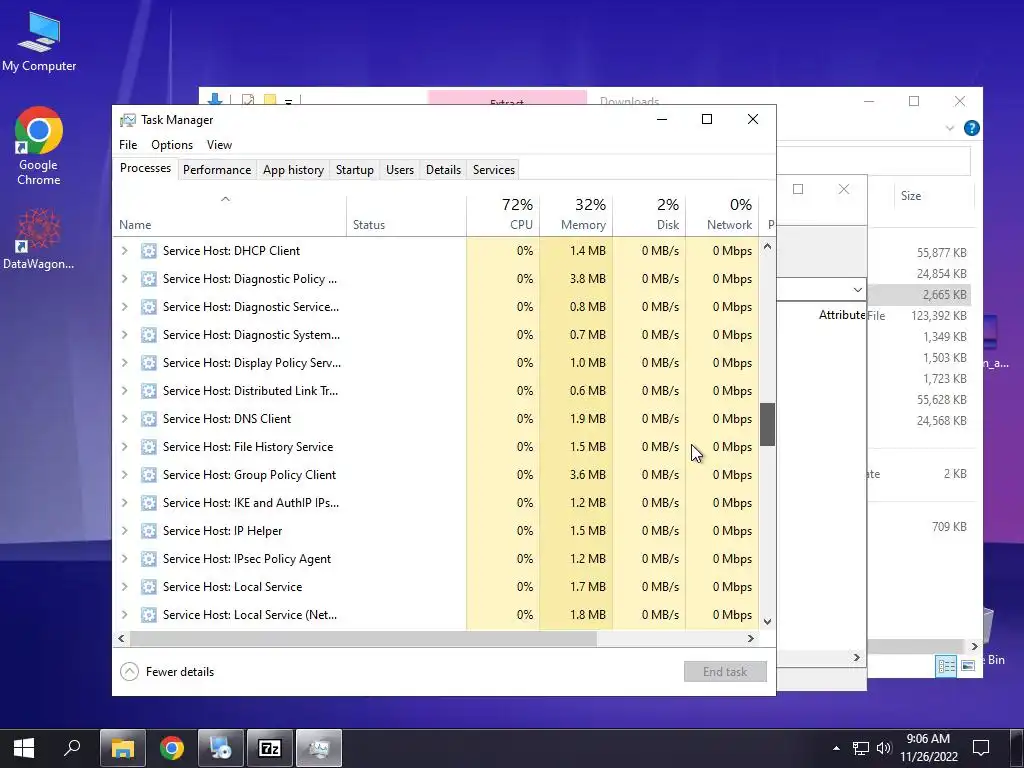Screen dimensions: 1024x768
Task: Select the 123,392 KB file row in Explorer
Action: tap(920, 315)
